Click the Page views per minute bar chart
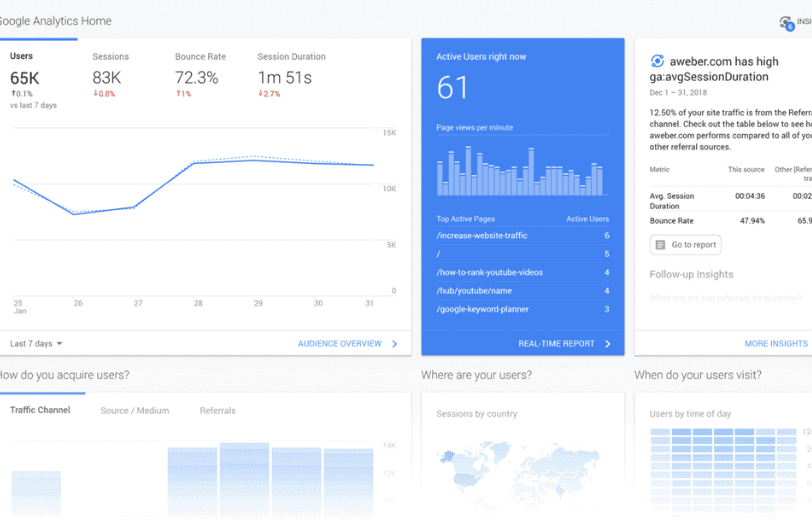 pyautogui.click(x=520, y=171)
